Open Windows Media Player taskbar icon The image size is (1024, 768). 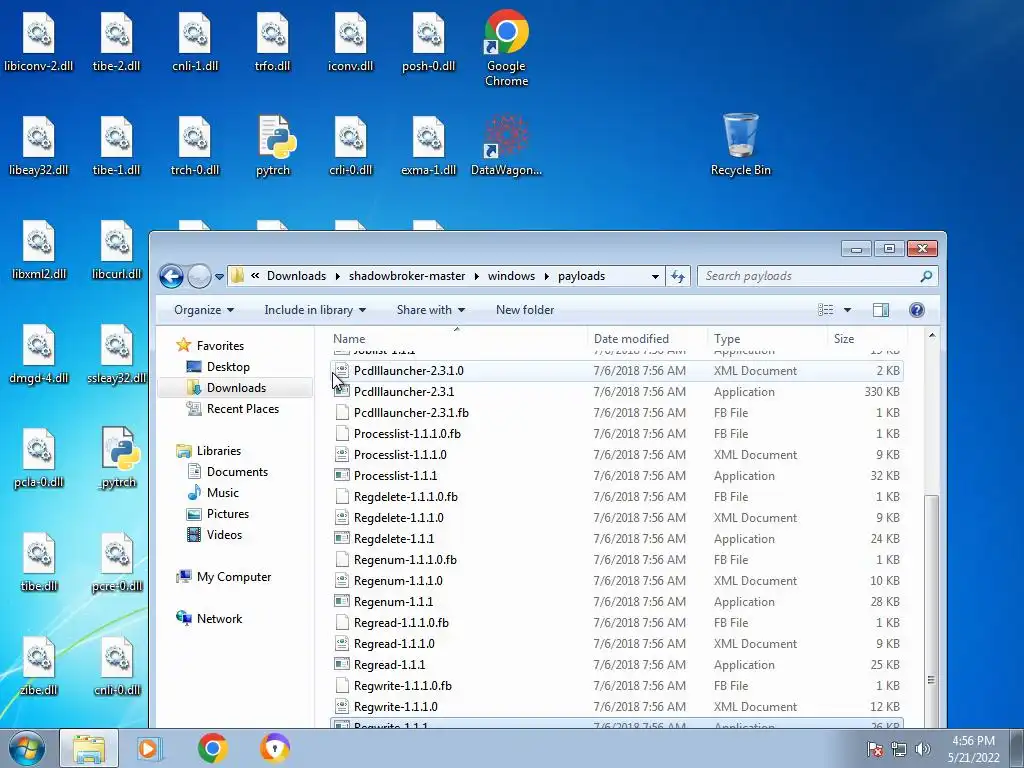point(150,748)
